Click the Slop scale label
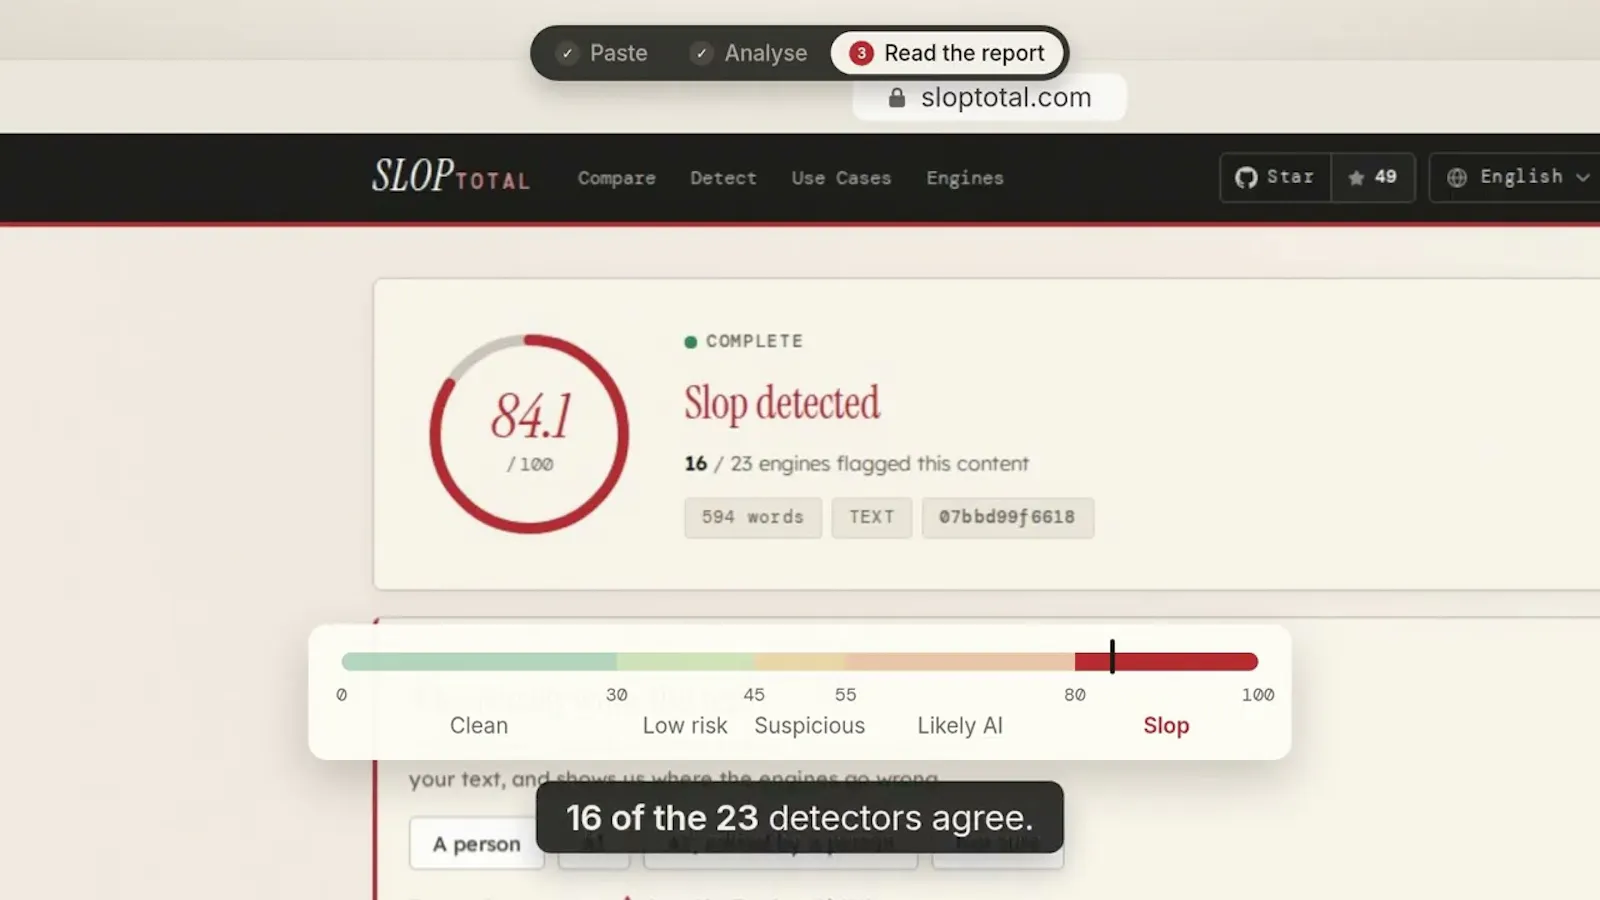 1166,725
